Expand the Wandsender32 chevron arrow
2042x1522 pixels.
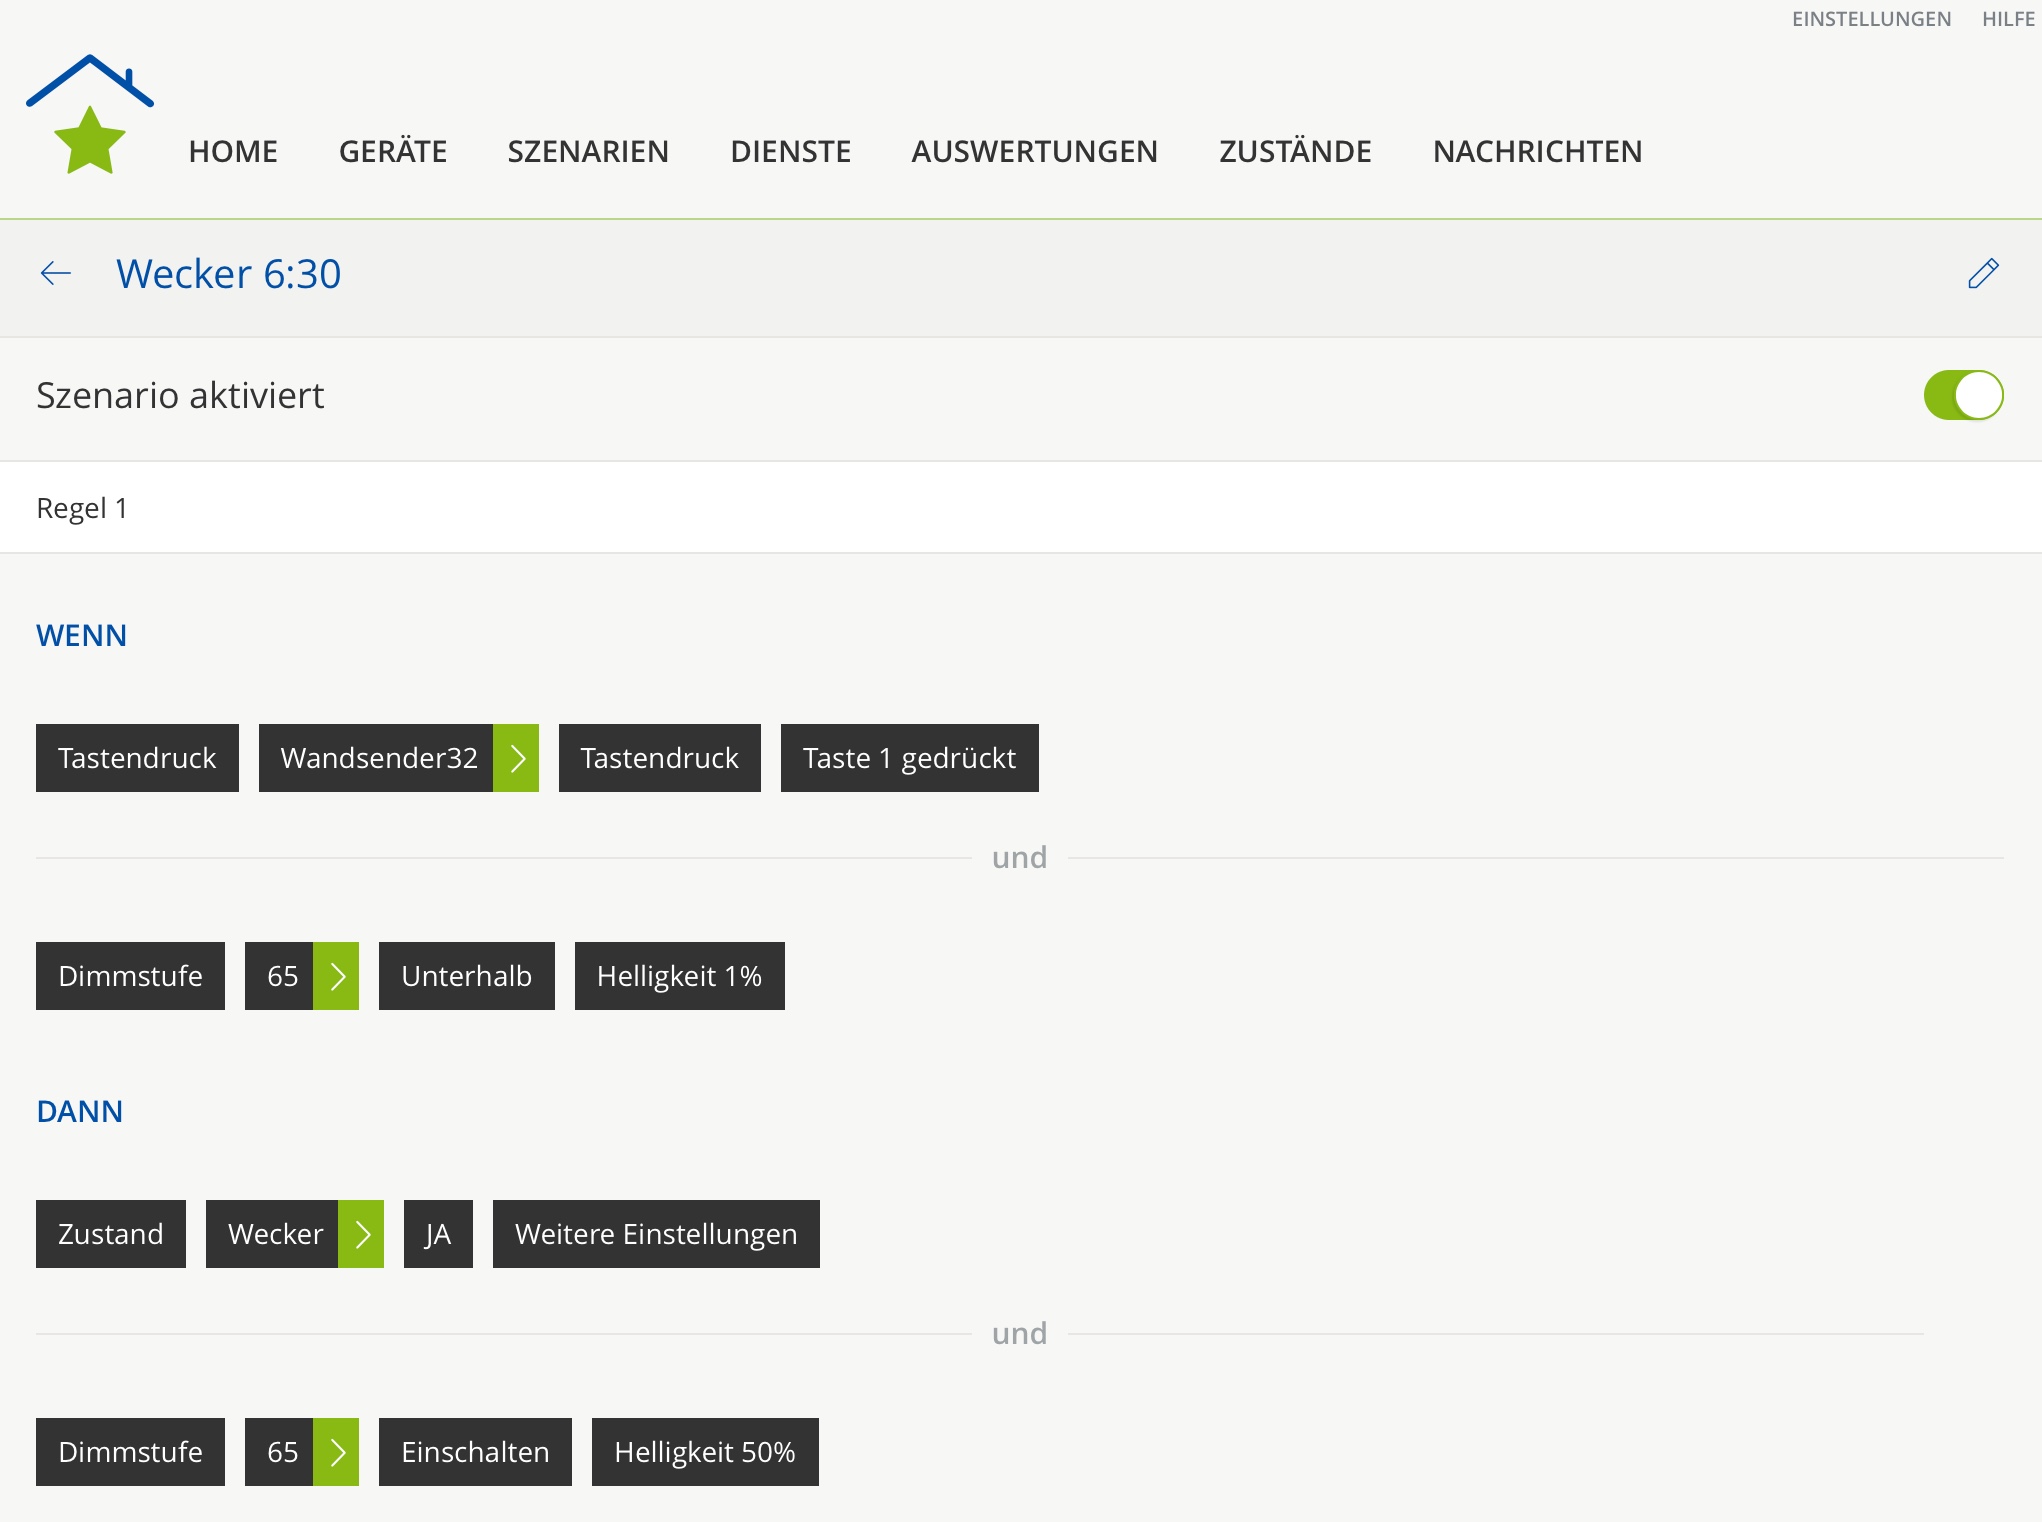point(516,758)
